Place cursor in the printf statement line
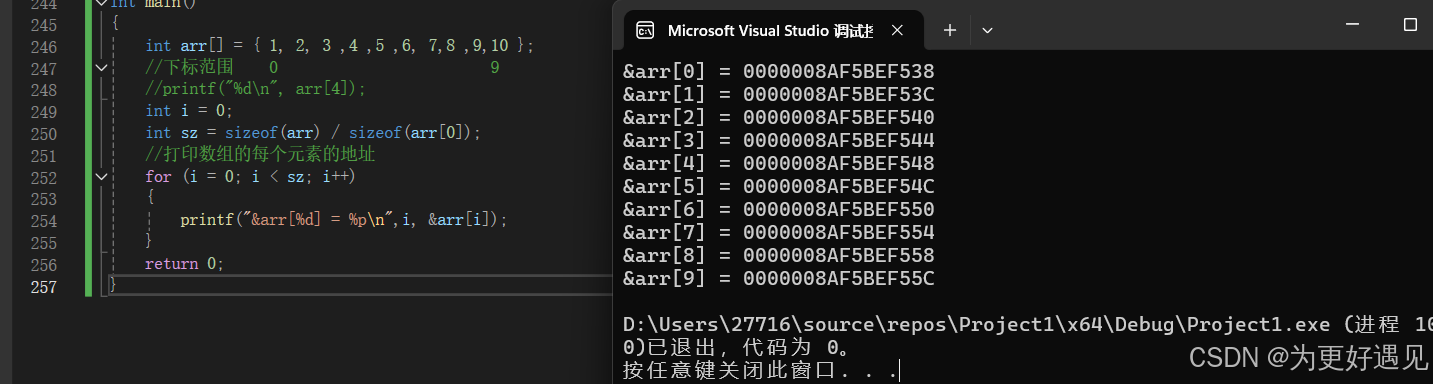Screen dimensions: 1433x384 pos(344,220)
